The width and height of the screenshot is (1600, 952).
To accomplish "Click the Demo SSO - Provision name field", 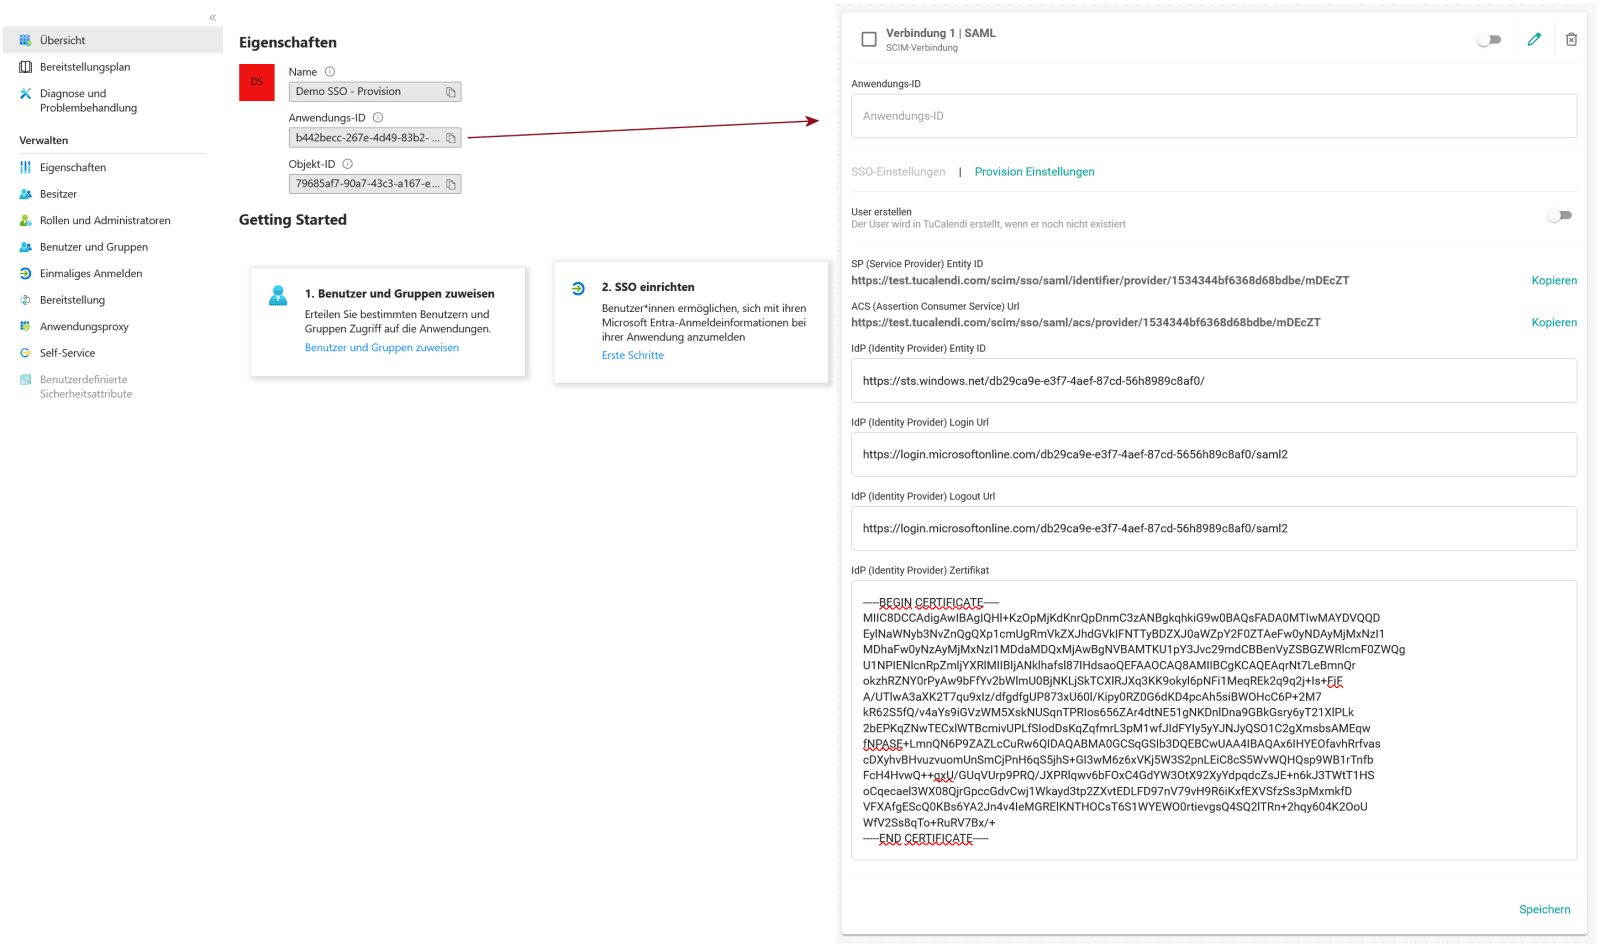I will pos(375,92).
